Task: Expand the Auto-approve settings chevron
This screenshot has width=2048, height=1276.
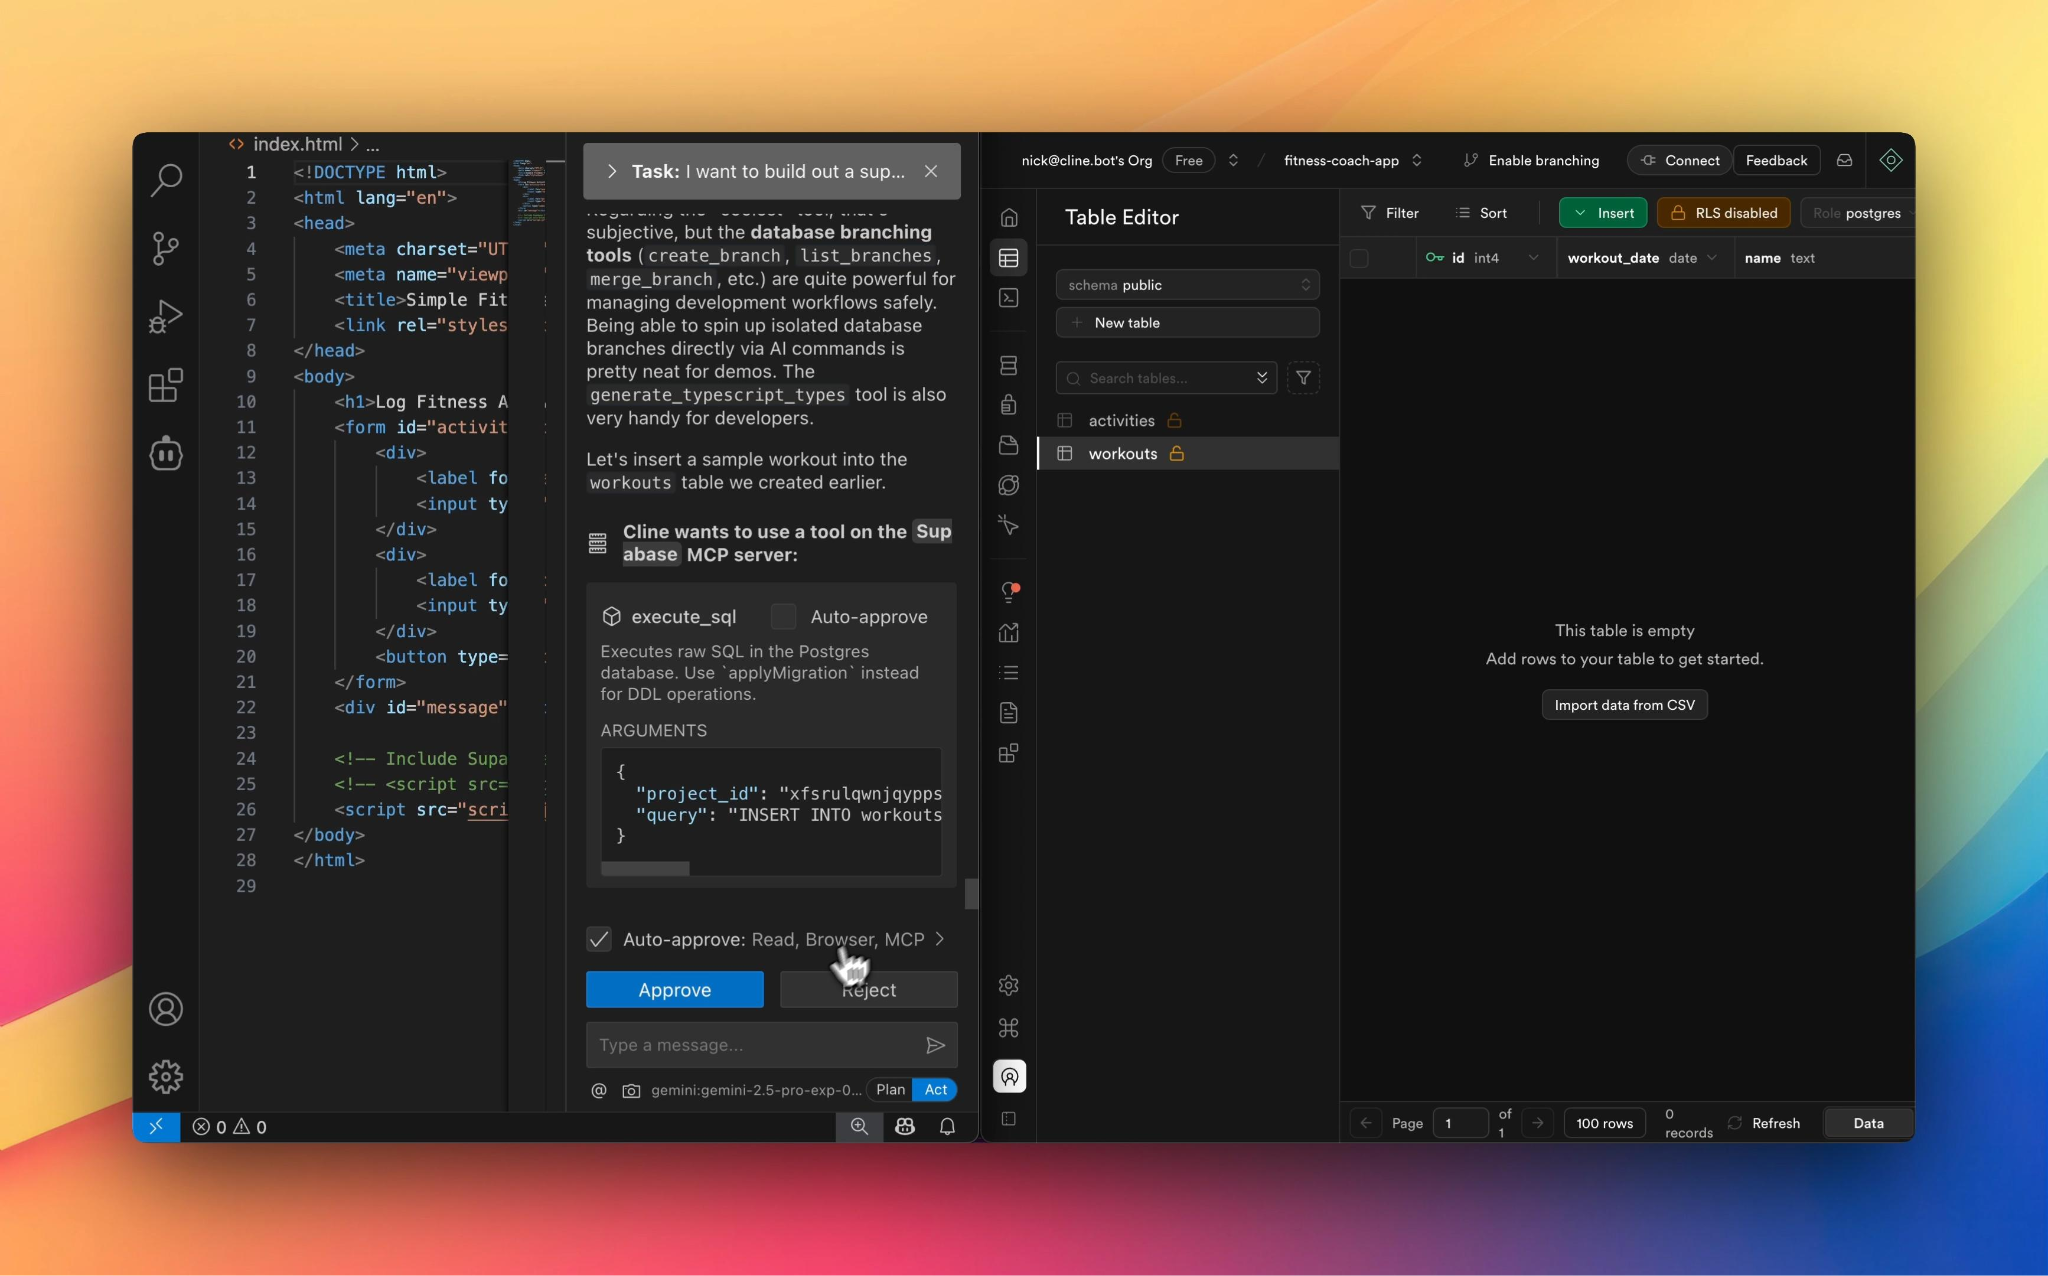Action: (x=940, y=939)
